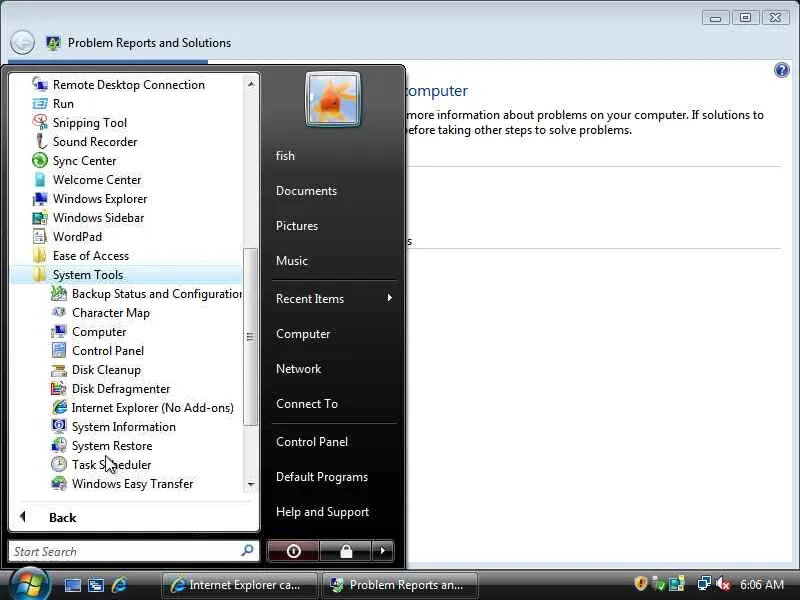This screenshot has width=800, height=600.
Task: Expand the Ease of Access folder
Action: 126,256
